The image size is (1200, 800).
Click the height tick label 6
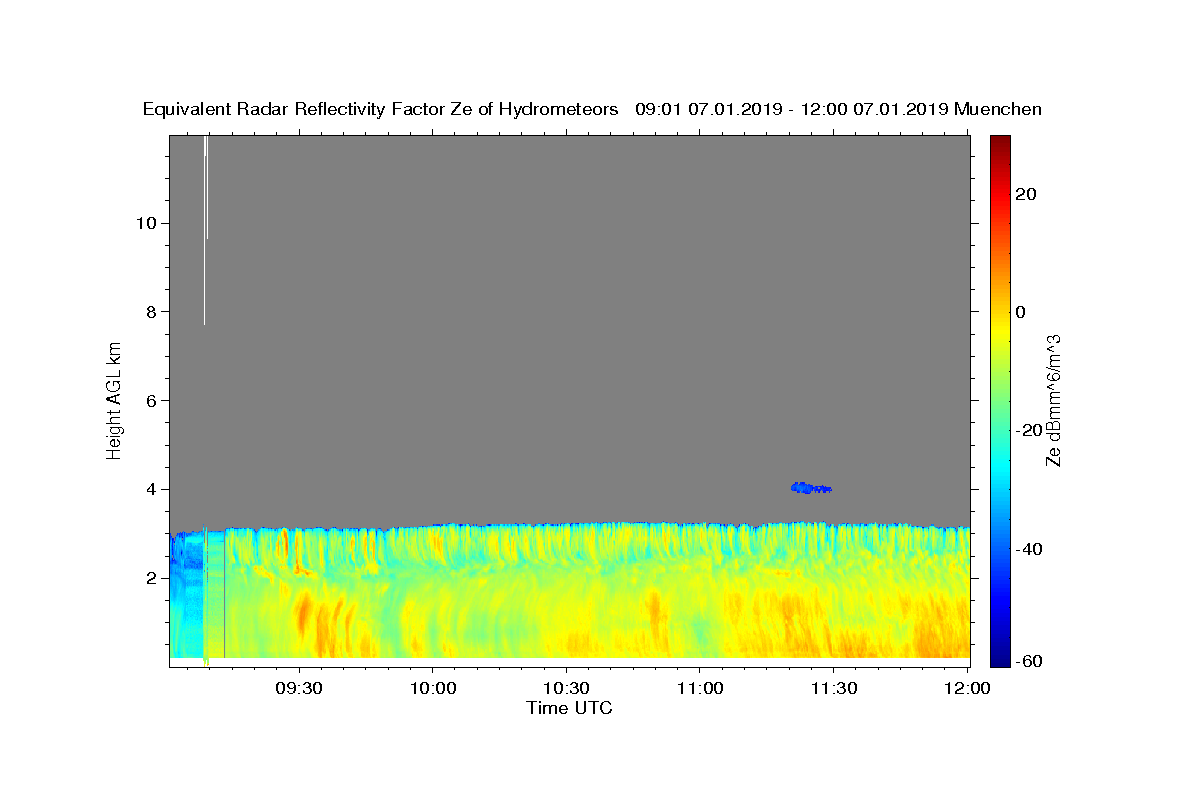[x=151, y=401]
